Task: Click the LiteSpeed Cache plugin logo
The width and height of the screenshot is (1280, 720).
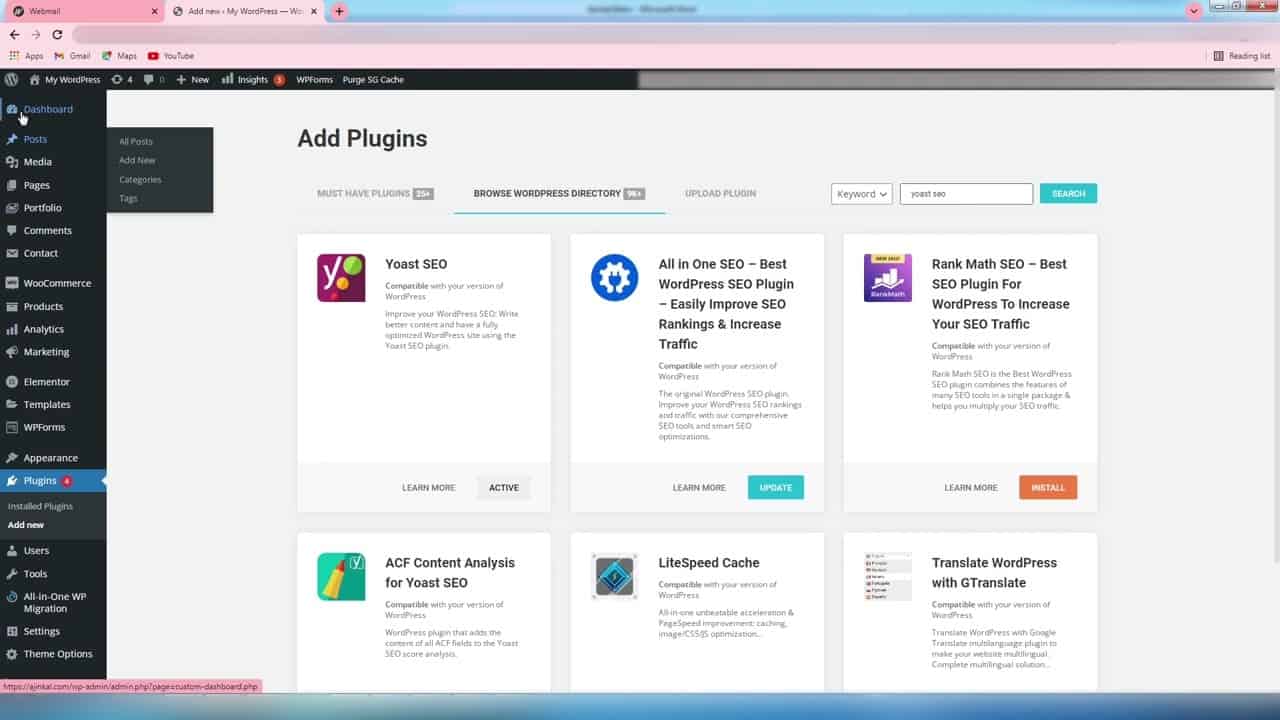Action: tap(614, 576)
